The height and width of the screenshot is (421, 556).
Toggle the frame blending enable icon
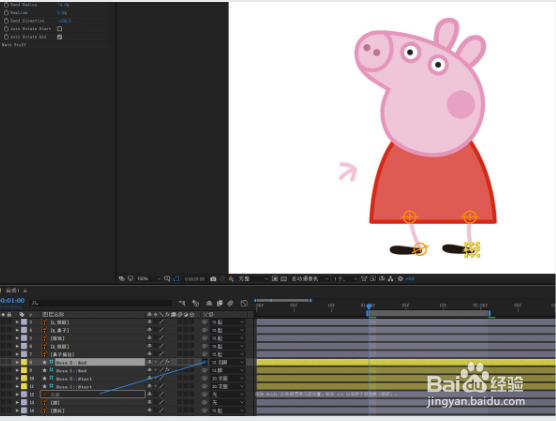click(x=220, y=303)
